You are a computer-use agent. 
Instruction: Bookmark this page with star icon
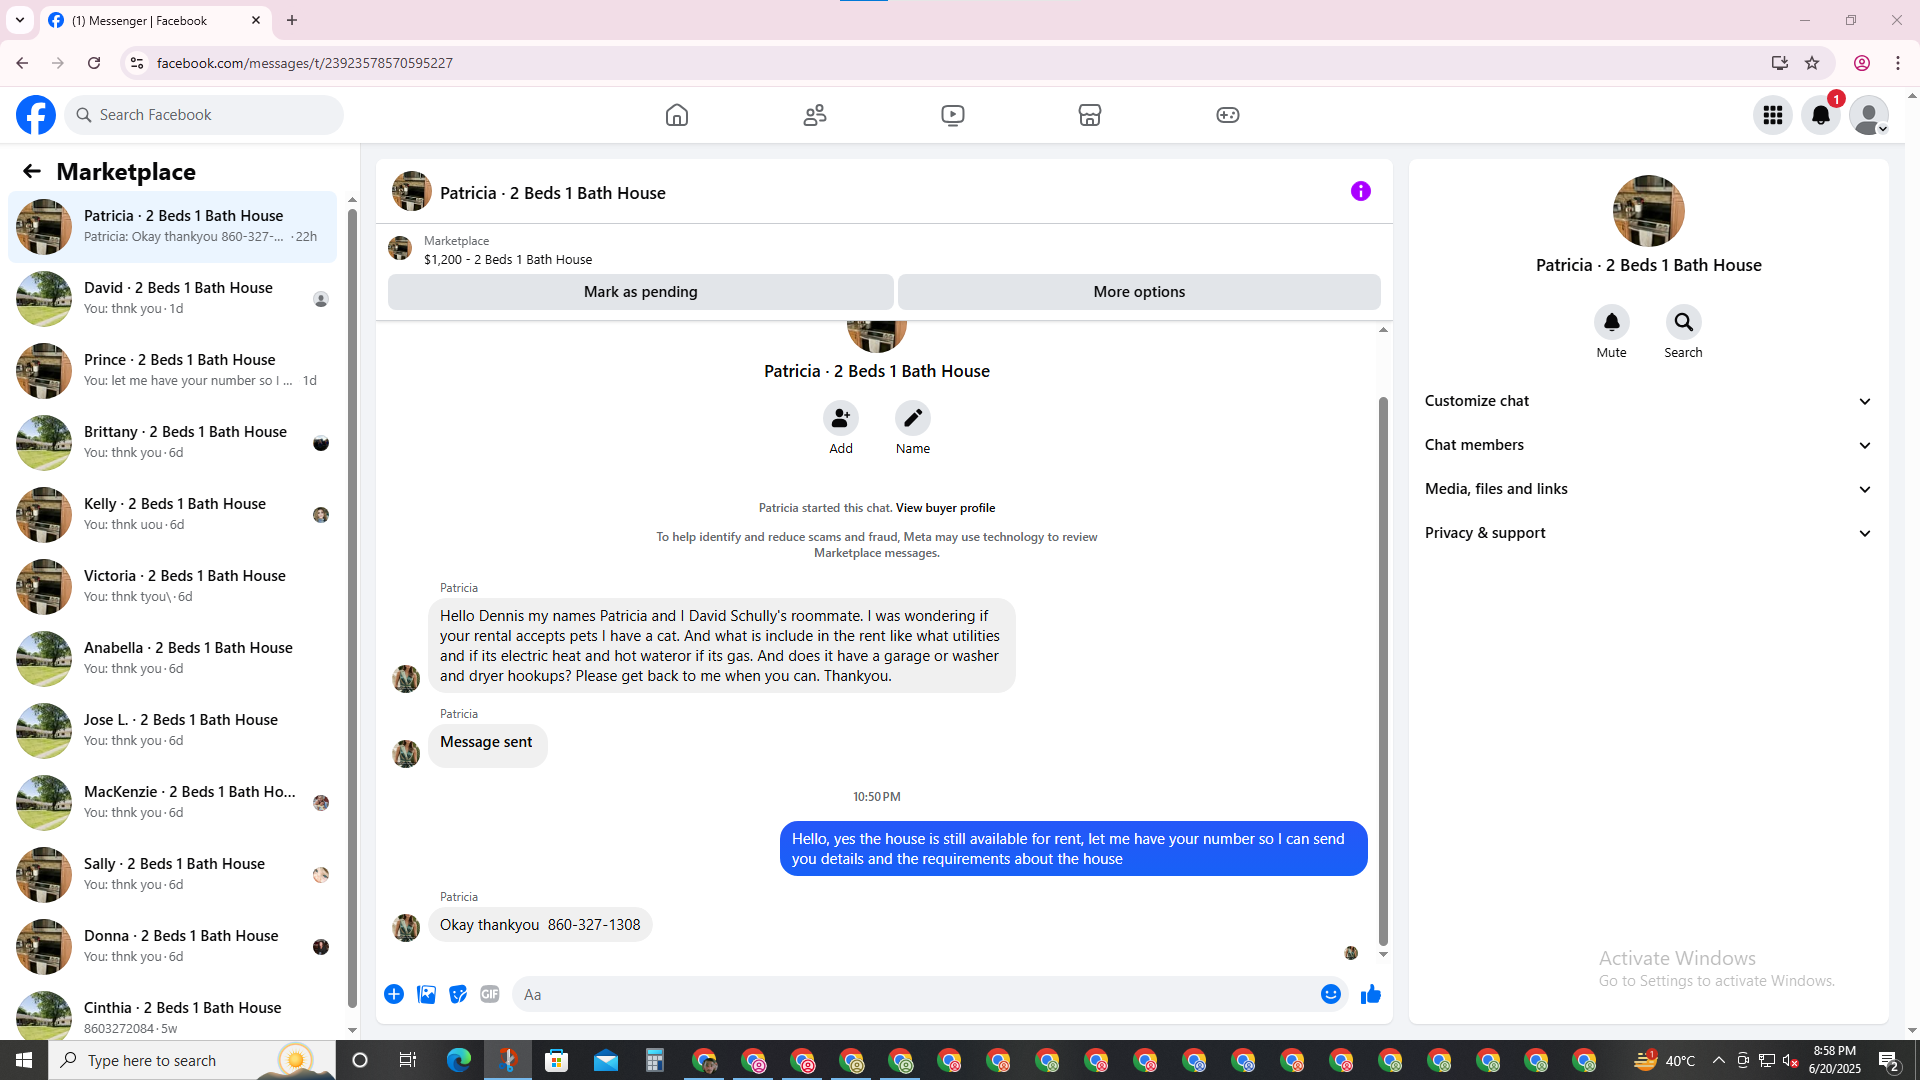(x=1812, y=63)
